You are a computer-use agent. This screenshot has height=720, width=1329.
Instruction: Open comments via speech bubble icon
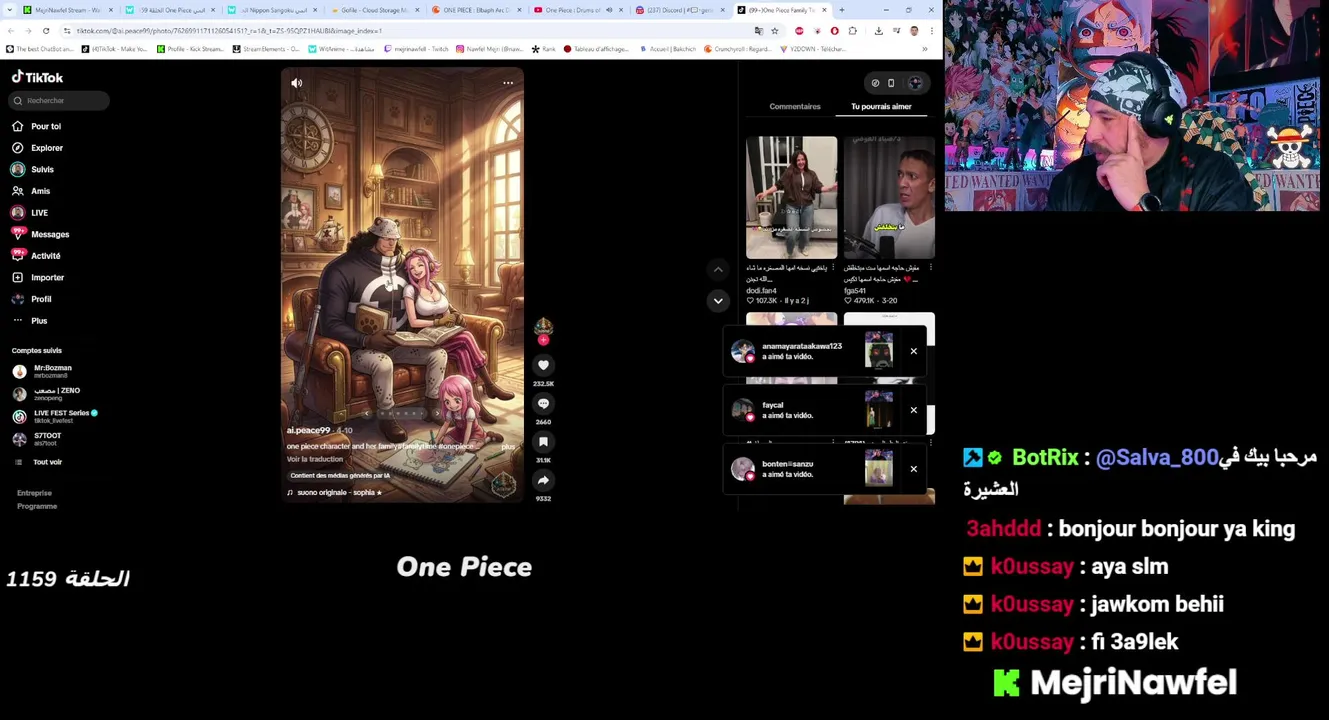[x=543, y=403]
